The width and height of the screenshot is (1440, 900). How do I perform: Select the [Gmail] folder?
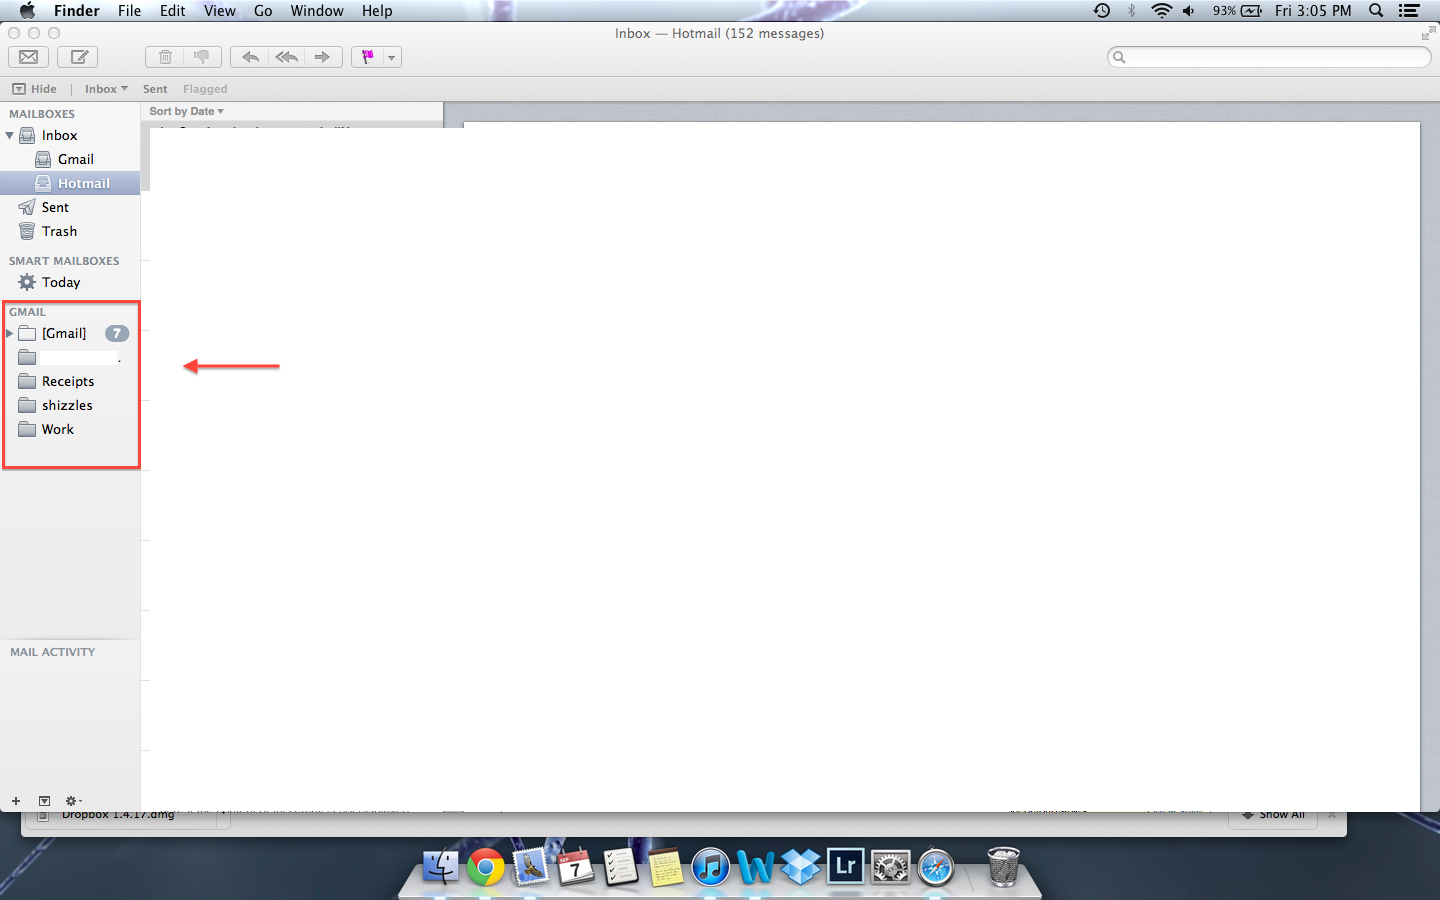(64, 333)
